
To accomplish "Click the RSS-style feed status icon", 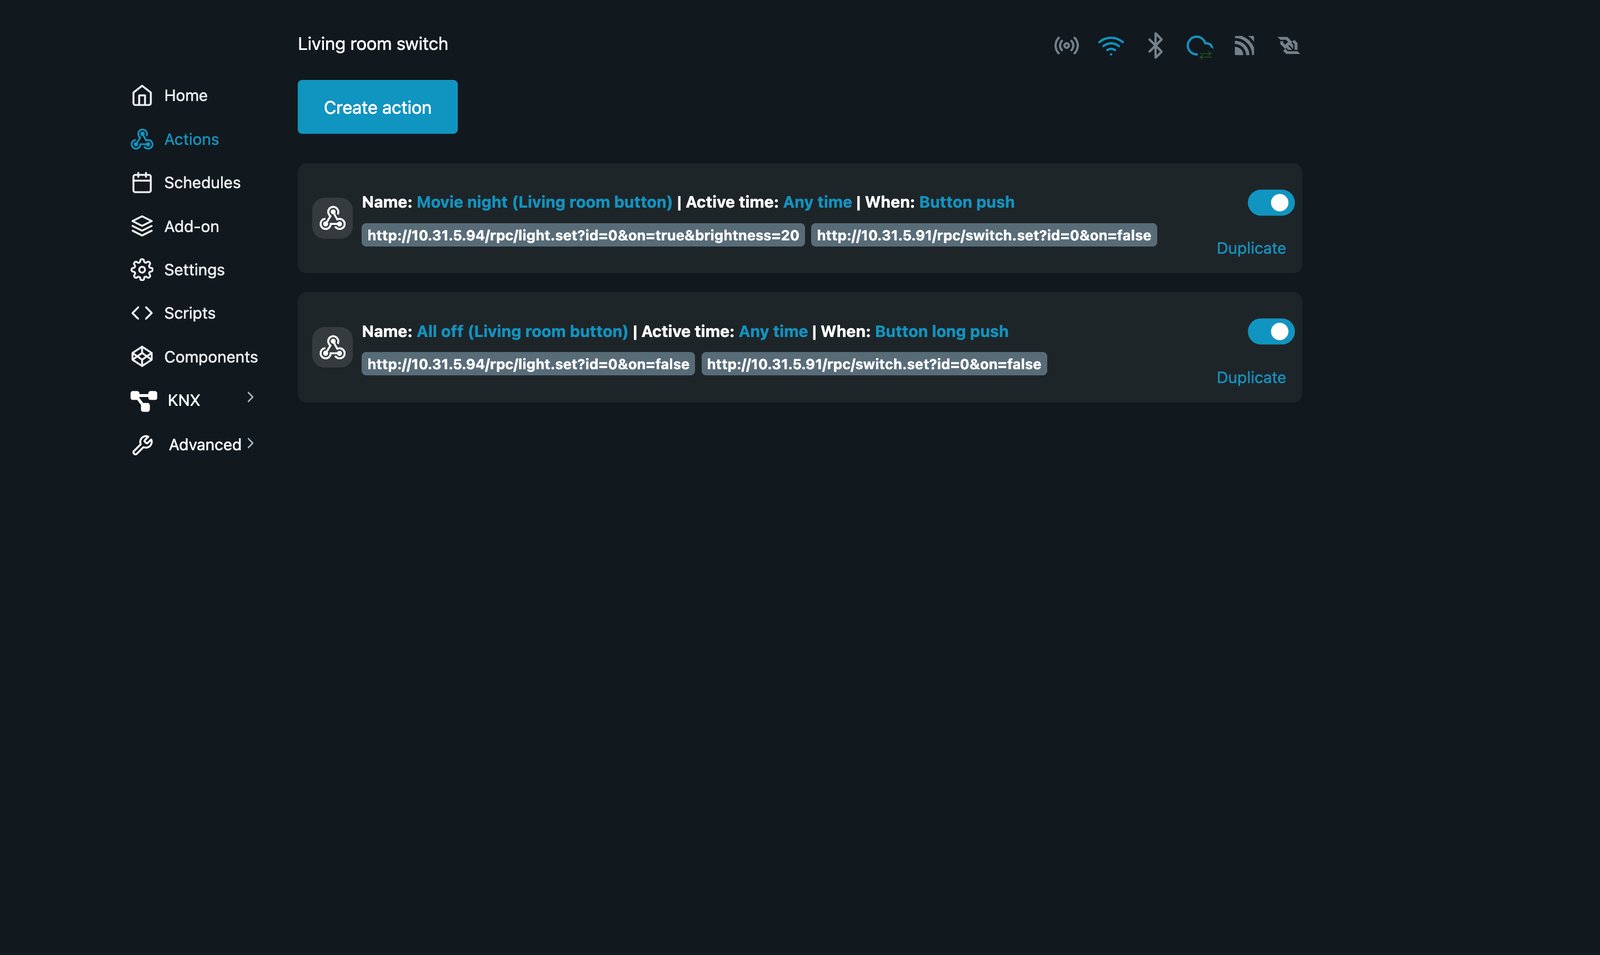I will tap(1244, 45).
